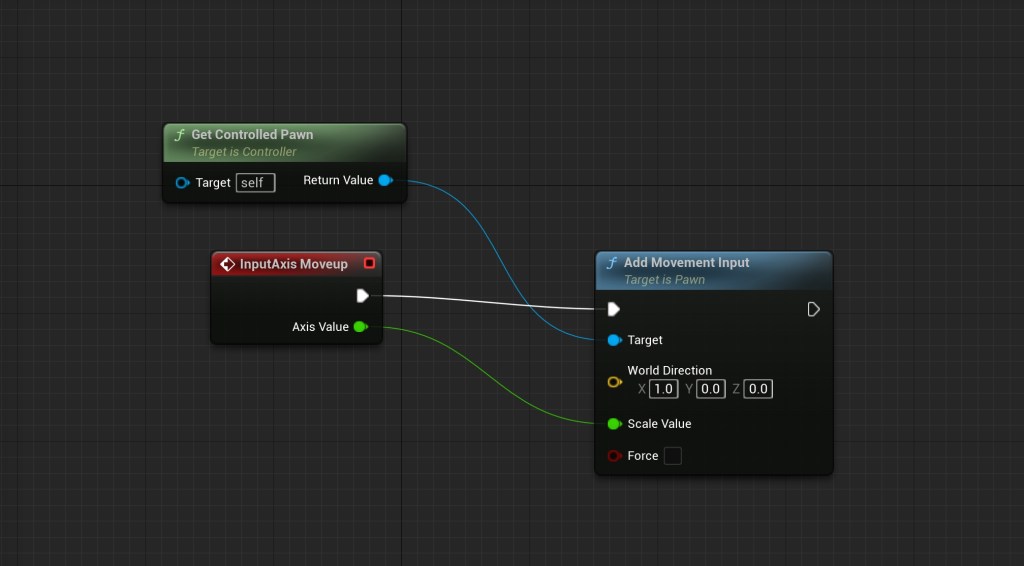Click the Return Value output pin
This screenshot has width=1024, height=566.
coord(385,180)
